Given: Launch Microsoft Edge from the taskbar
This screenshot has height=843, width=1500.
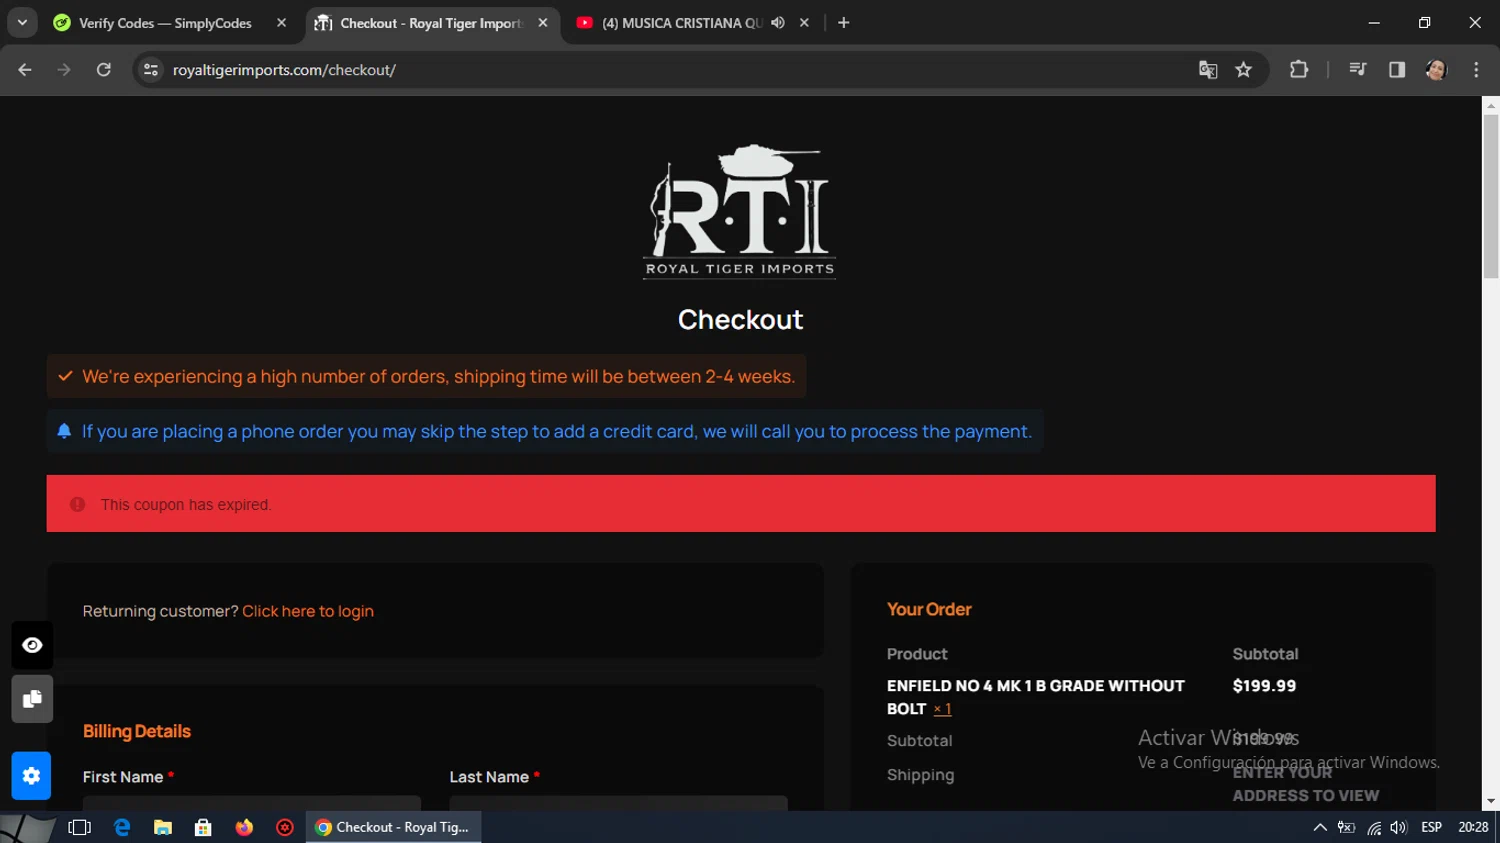Looking at the screenshot, I should click(x=122, y=828).
